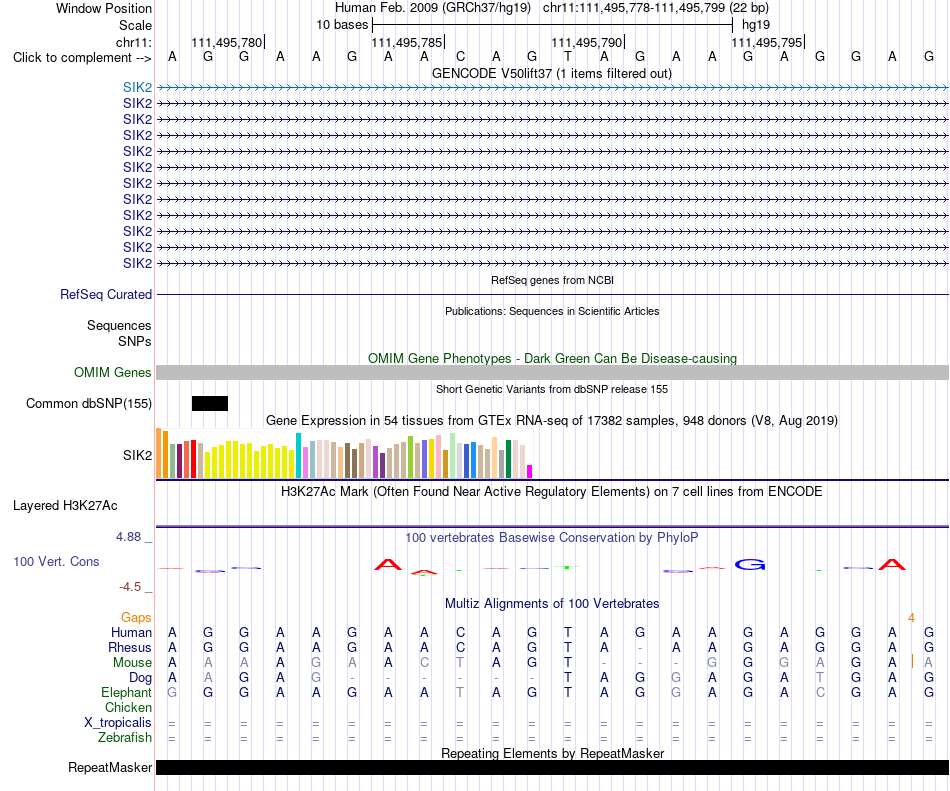Click the magenta GTEx expression bar

pyautogui.click(x=530, y=472)
